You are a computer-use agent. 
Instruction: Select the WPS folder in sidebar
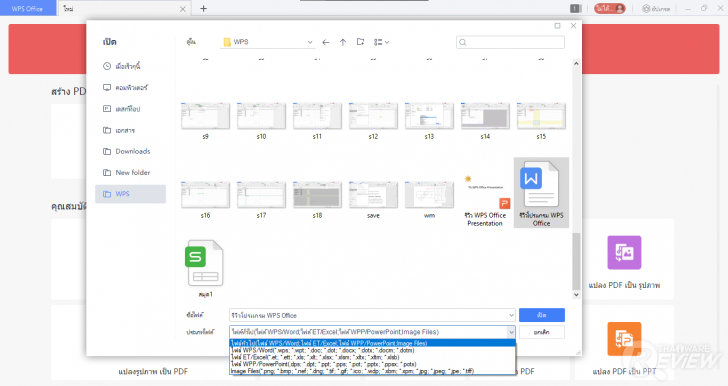pyautogui.click(x=130, y=194)
